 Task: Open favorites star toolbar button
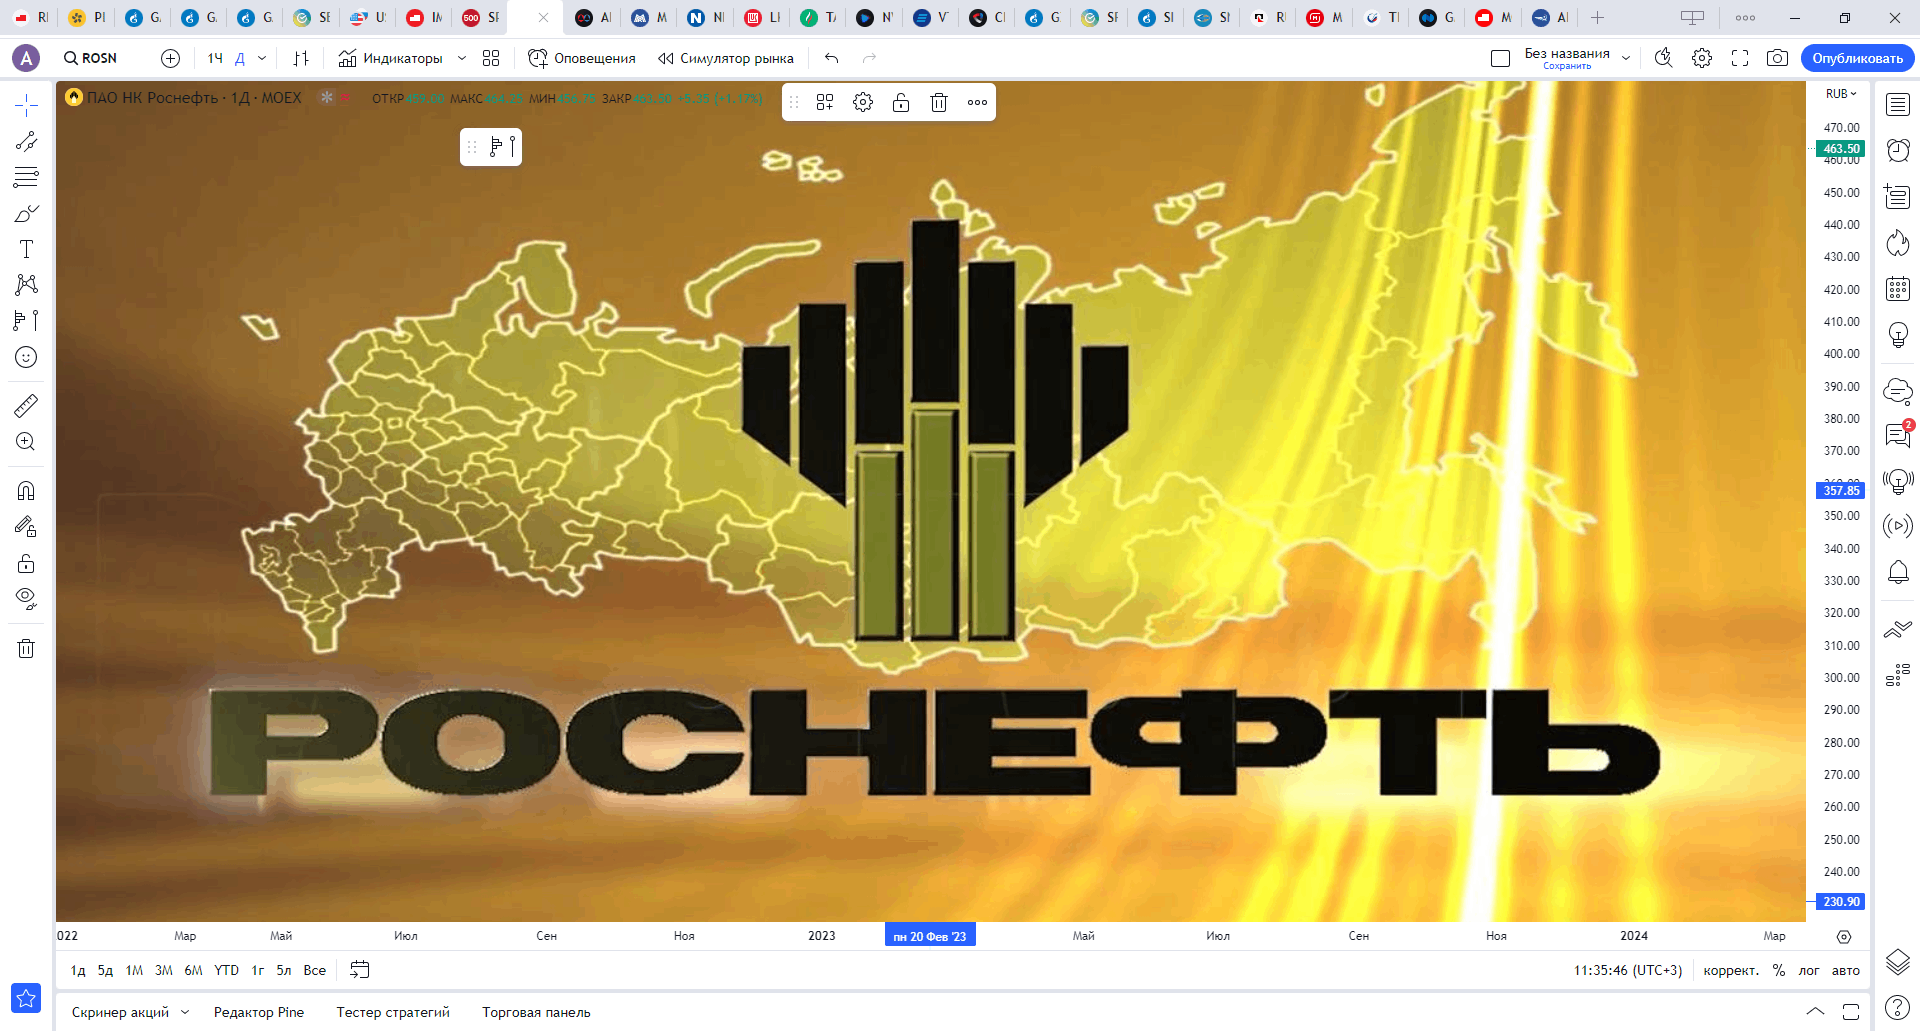pyautogui.click(x=26, y=998)
